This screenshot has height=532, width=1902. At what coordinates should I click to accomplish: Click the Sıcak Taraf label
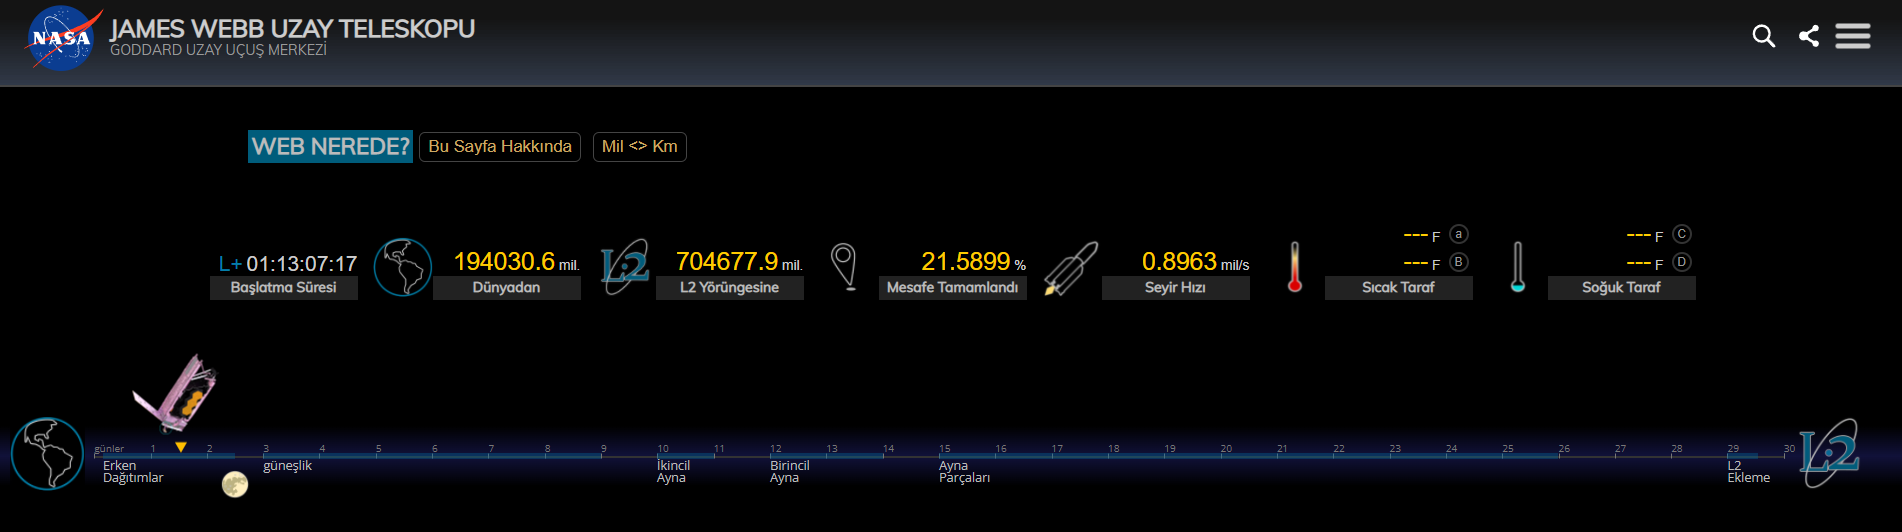[x=1399, y=288]
